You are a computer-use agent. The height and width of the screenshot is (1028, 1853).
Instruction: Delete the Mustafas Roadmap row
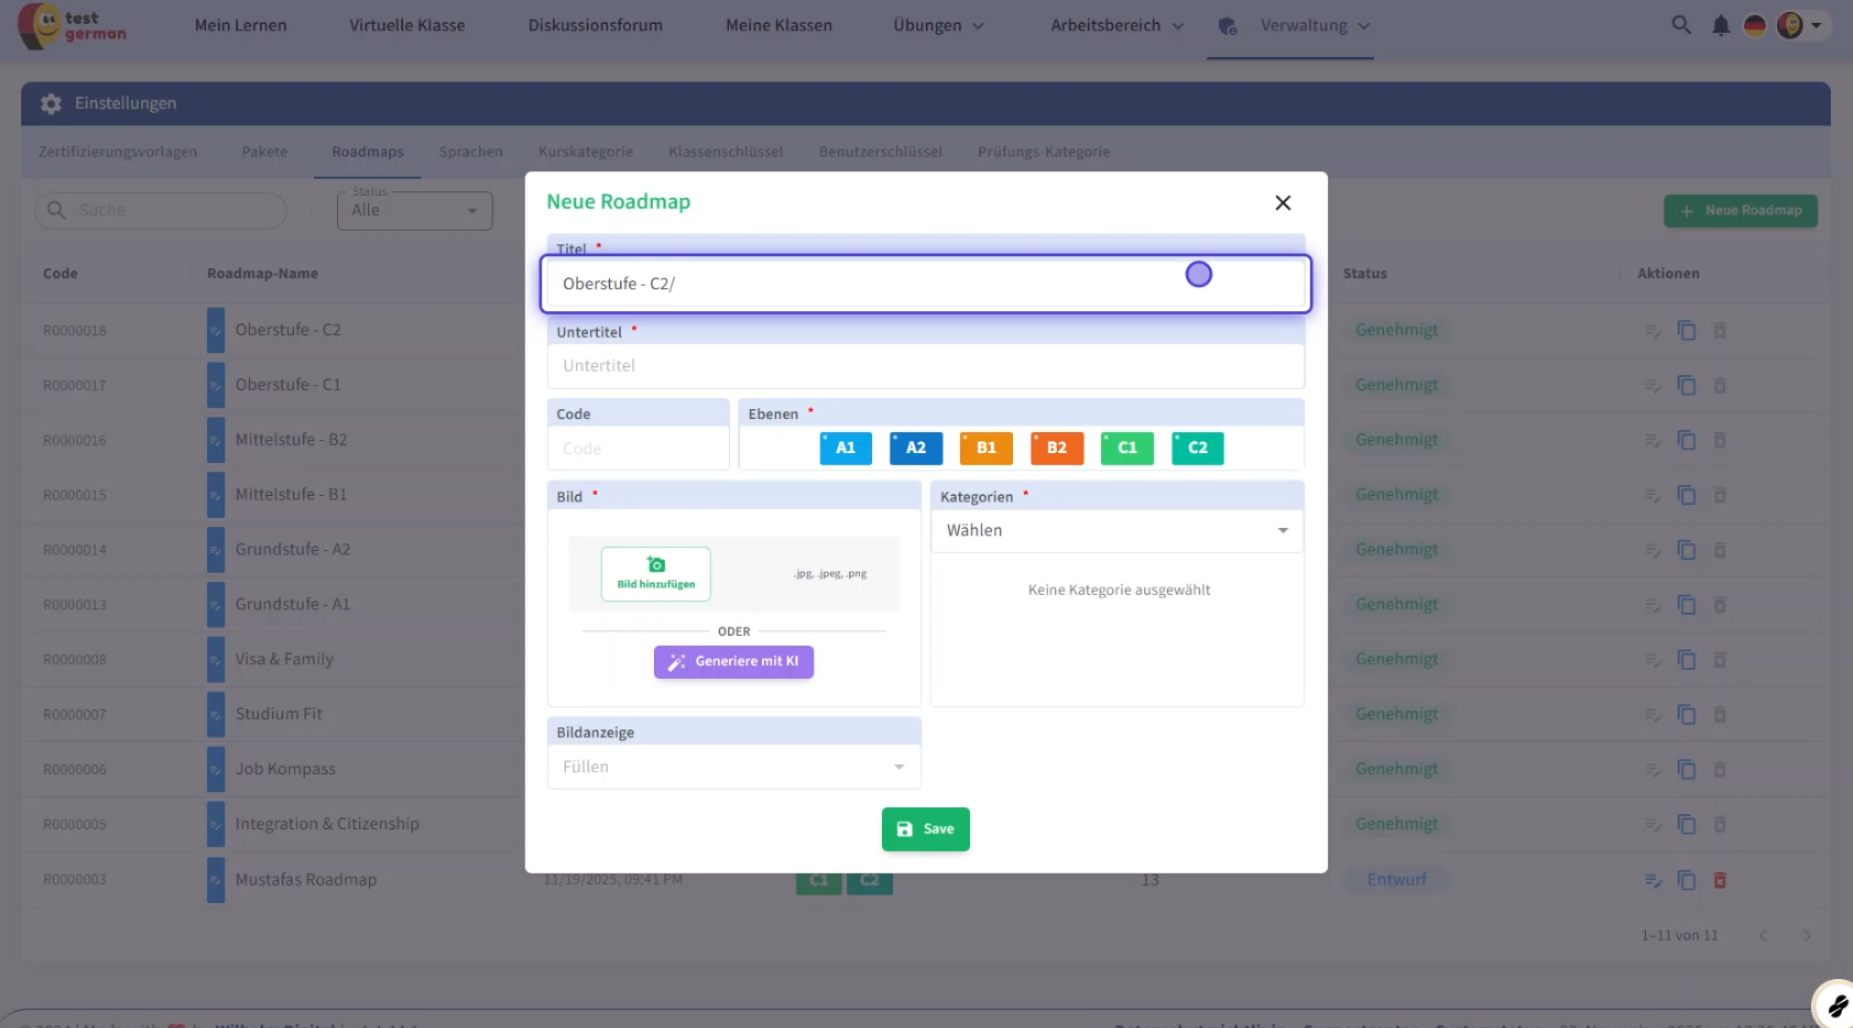(1720, 880)
